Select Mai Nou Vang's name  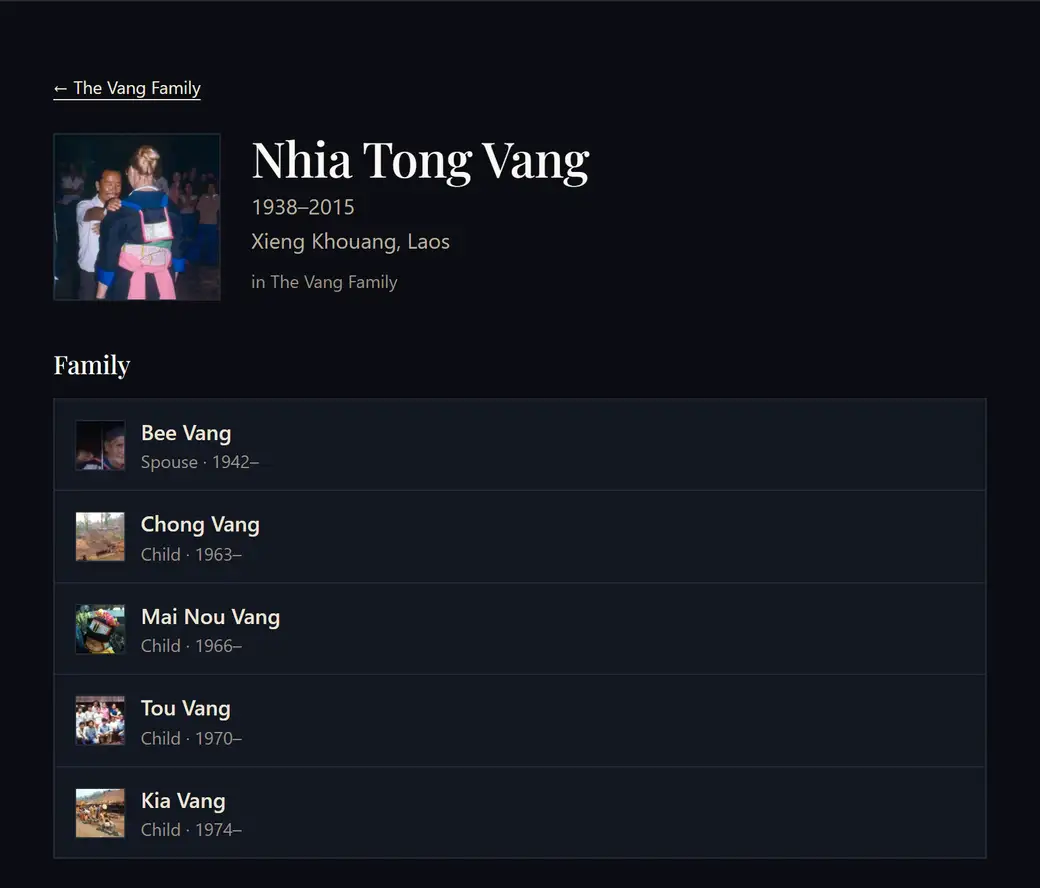tap(210, 617)
